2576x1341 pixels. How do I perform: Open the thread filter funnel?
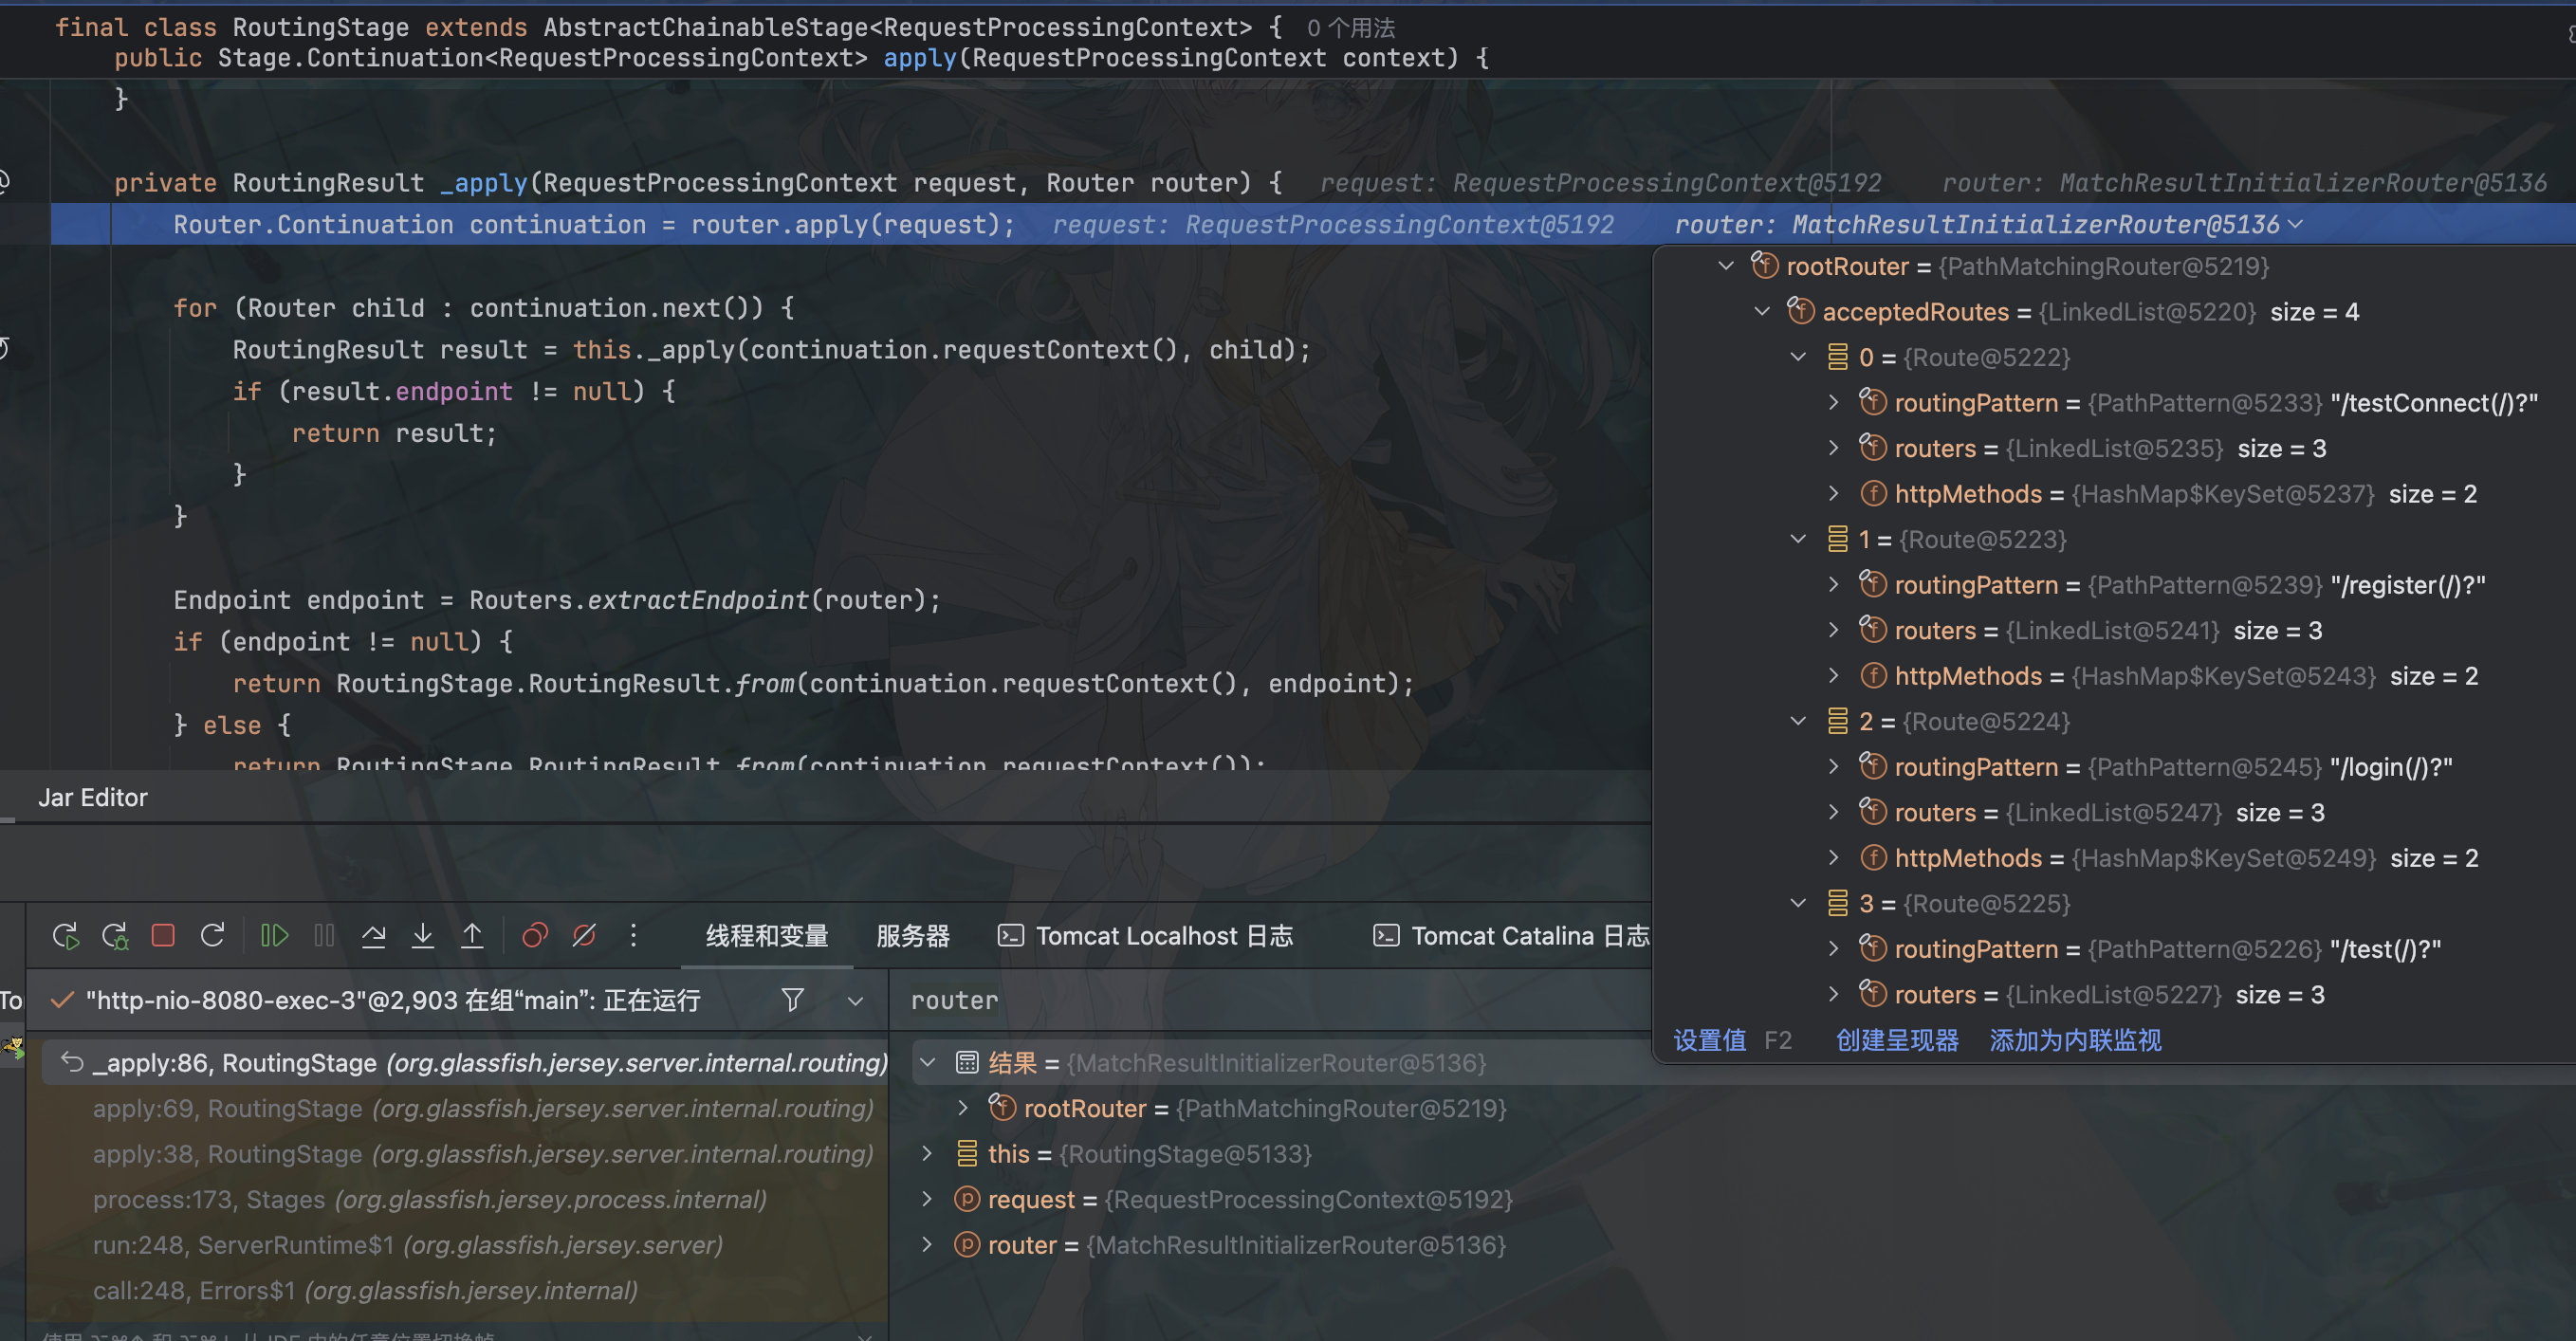pos(792,1000)
